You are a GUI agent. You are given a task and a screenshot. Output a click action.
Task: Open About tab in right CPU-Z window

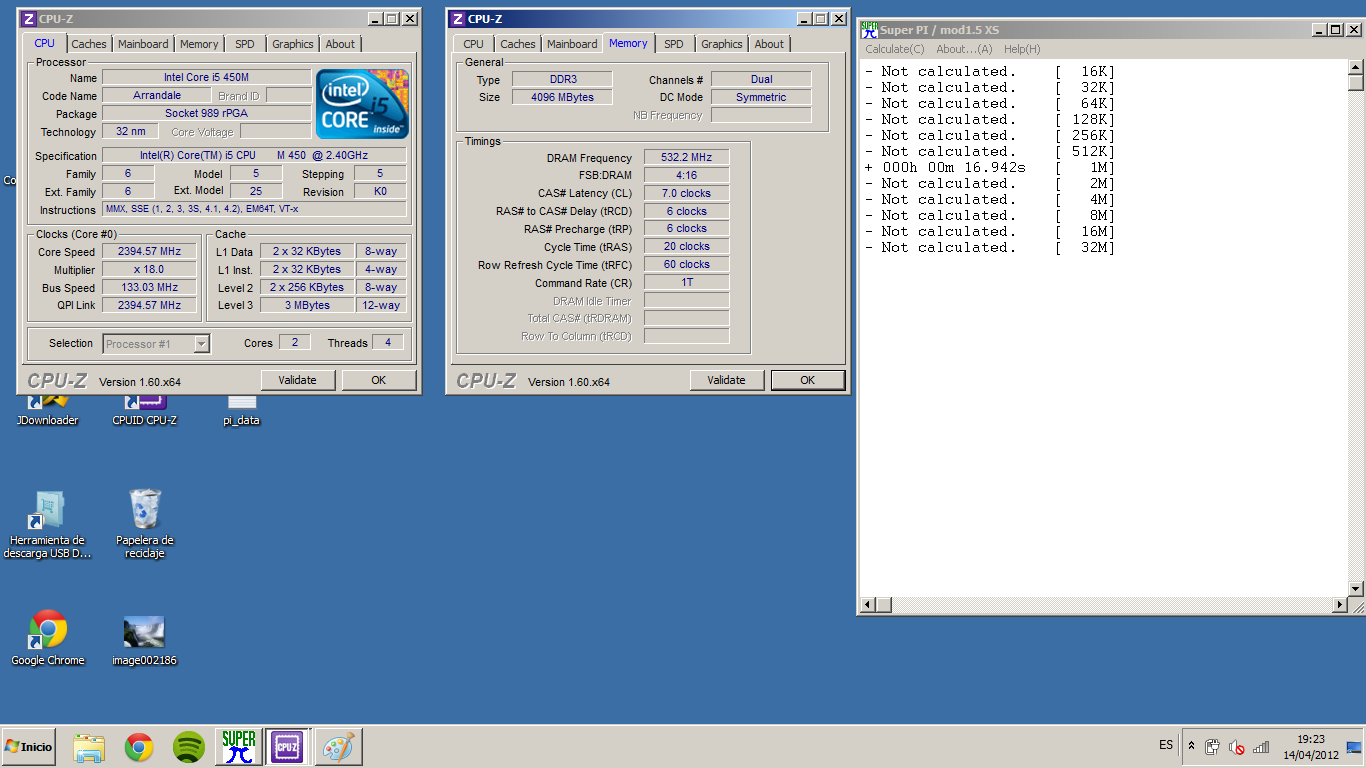coord(769,44)
